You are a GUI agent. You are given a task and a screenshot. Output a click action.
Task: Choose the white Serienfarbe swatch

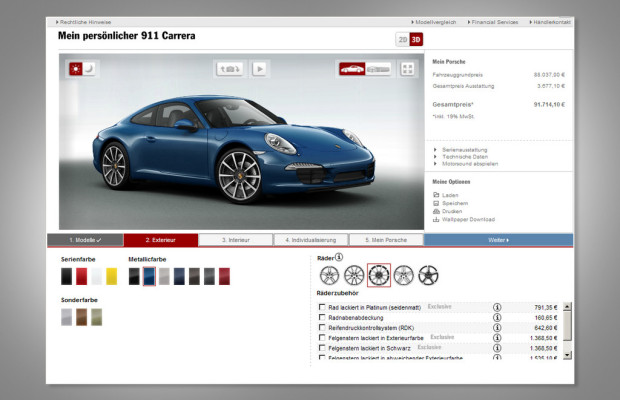point(96,276)
